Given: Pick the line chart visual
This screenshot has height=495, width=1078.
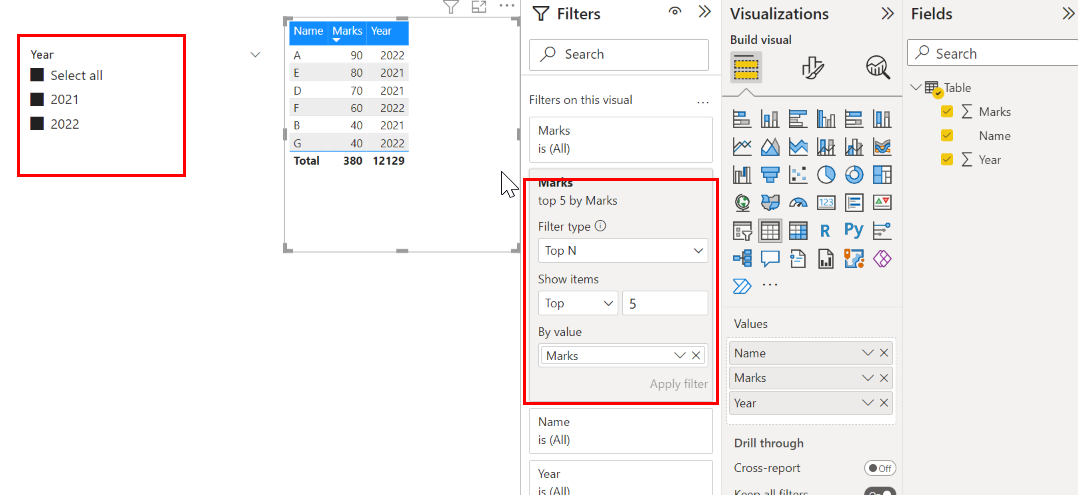Looking at the screenshot, I should pos(742,146).
